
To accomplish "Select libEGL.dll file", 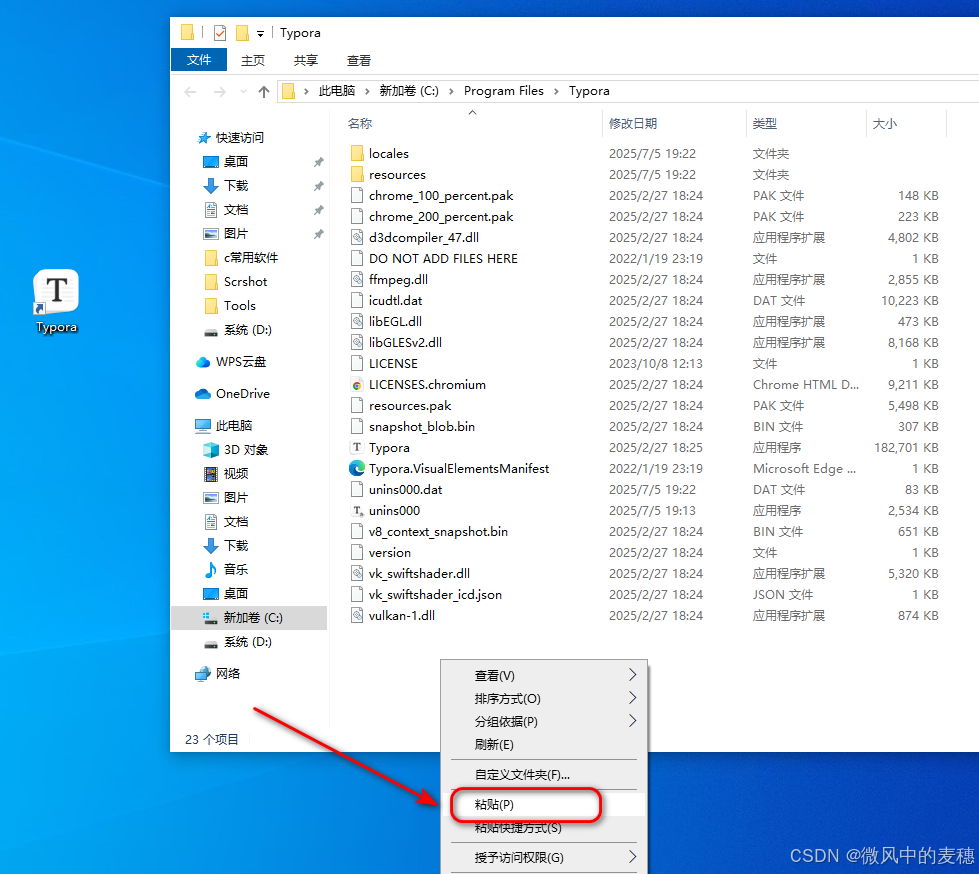I will [386, 322].
